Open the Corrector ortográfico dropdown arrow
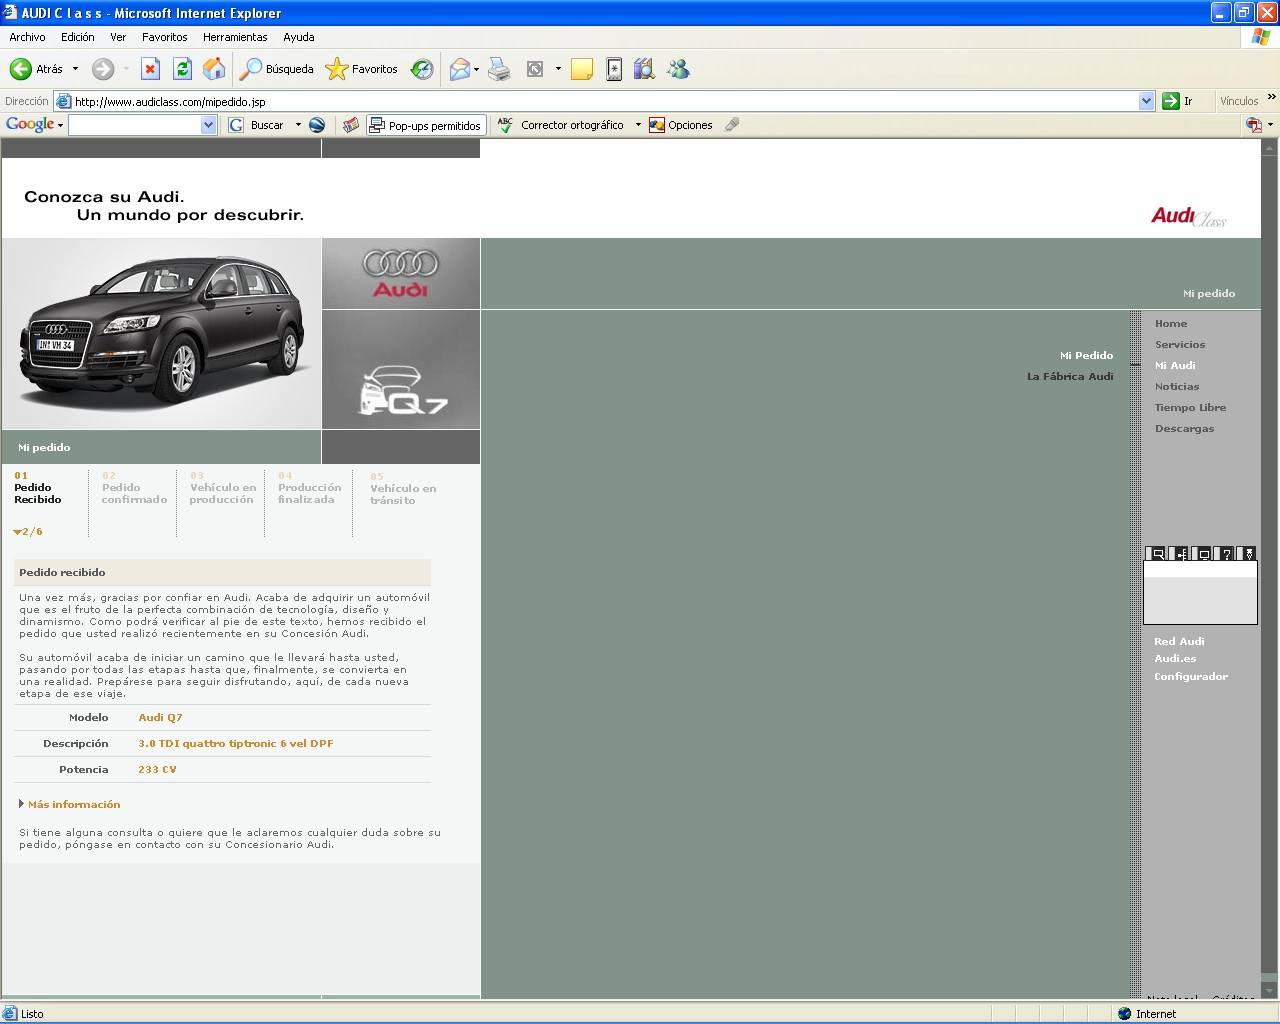1280x1024 pixels. pos(638,125)
